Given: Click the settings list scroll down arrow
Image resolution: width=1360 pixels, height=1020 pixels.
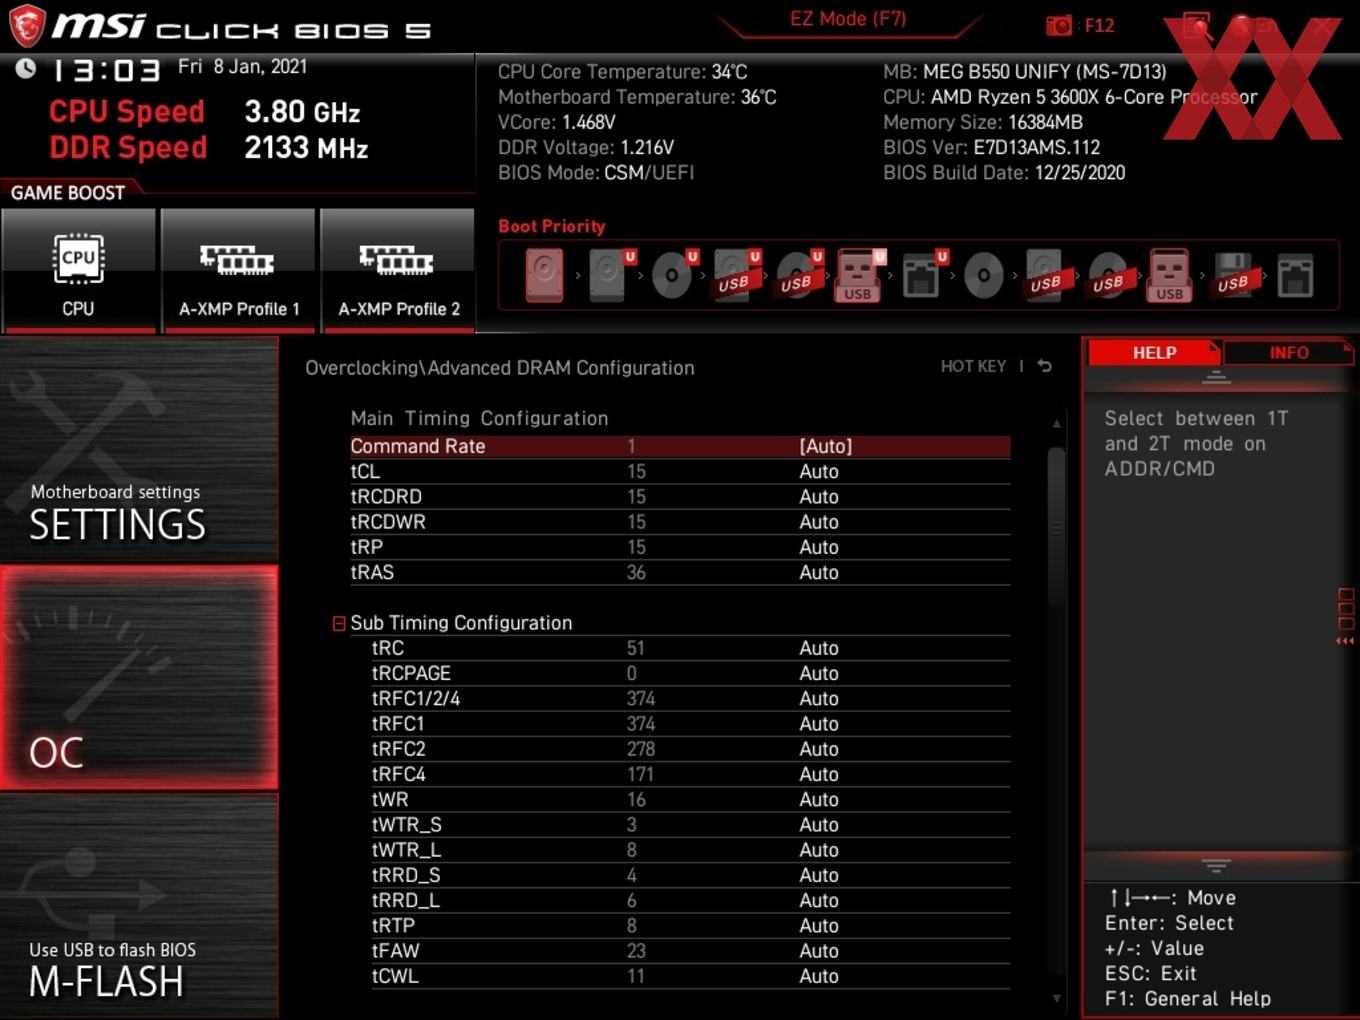Looking at the screenshot, I should tap(1056, 998).
